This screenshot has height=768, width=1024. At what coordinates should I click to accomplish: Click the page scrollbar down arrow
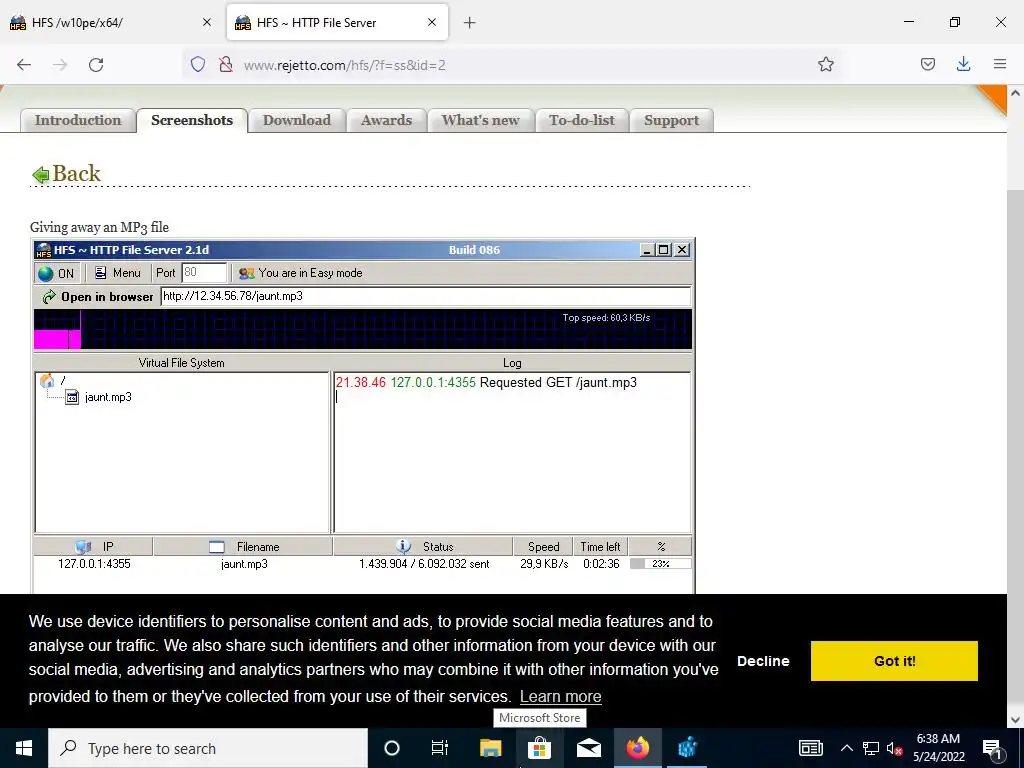pos(1015,720)
